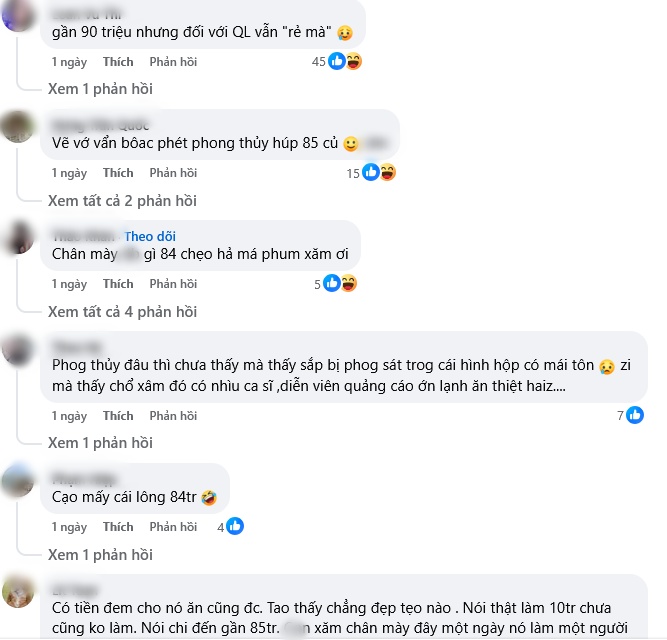Image resolution: width=667 pixels, height=640 pixels.
Task: Click the like icon beside count 4
Action: [235, 526]
